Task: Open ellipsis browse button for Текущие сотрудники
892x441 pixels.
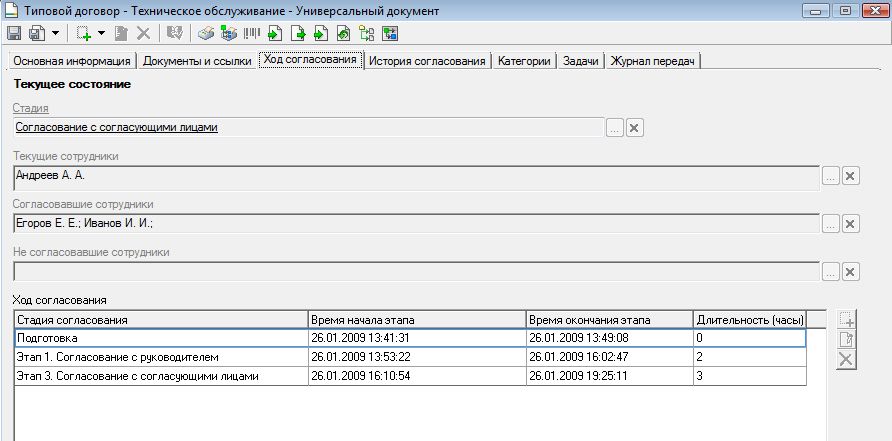Action: pos(831,176)
